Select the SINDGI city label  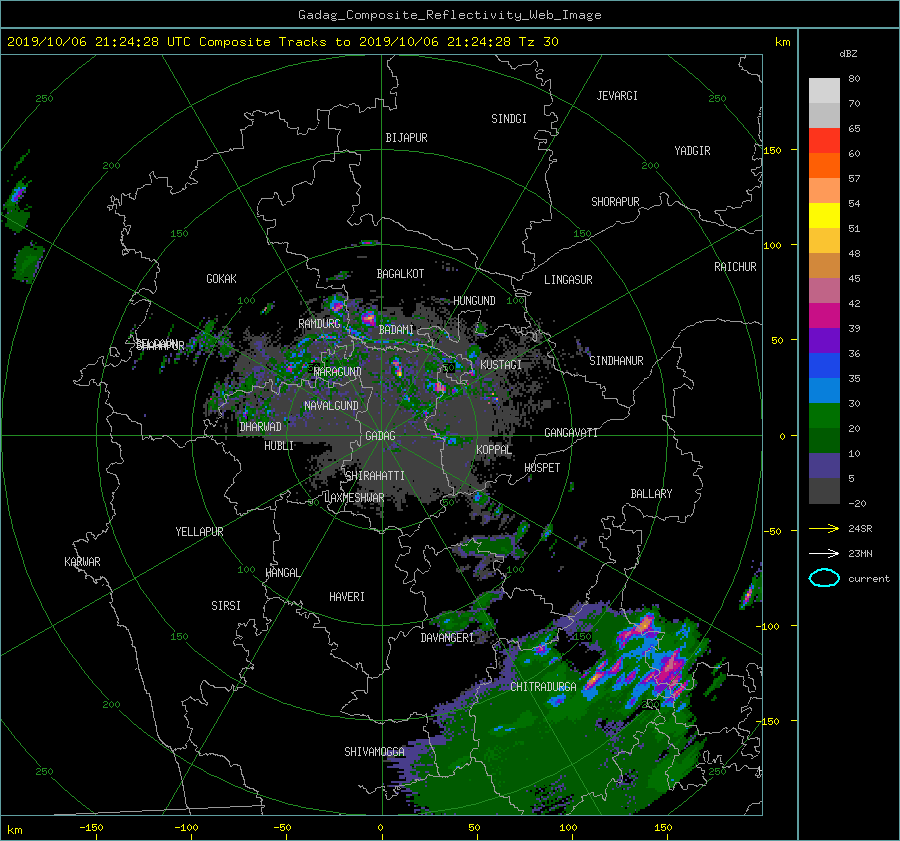tap(509, 119)
